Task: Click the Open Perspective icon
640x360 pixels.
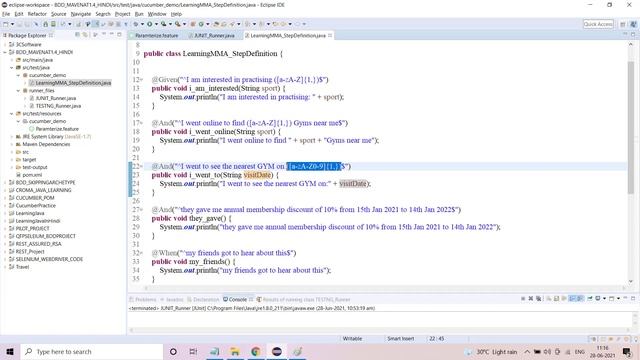Action: click(623, 24)
